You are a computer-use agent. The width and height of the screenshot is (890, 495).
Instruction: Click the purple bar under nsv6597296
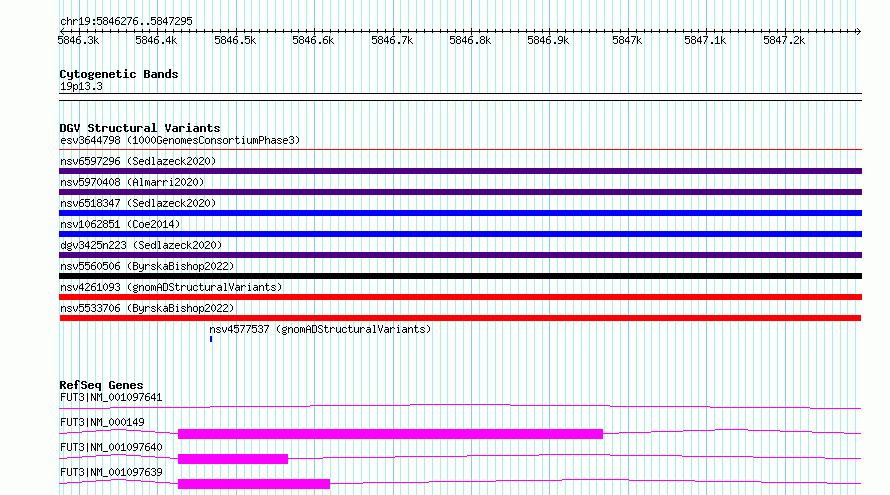[x=460, y=171]
